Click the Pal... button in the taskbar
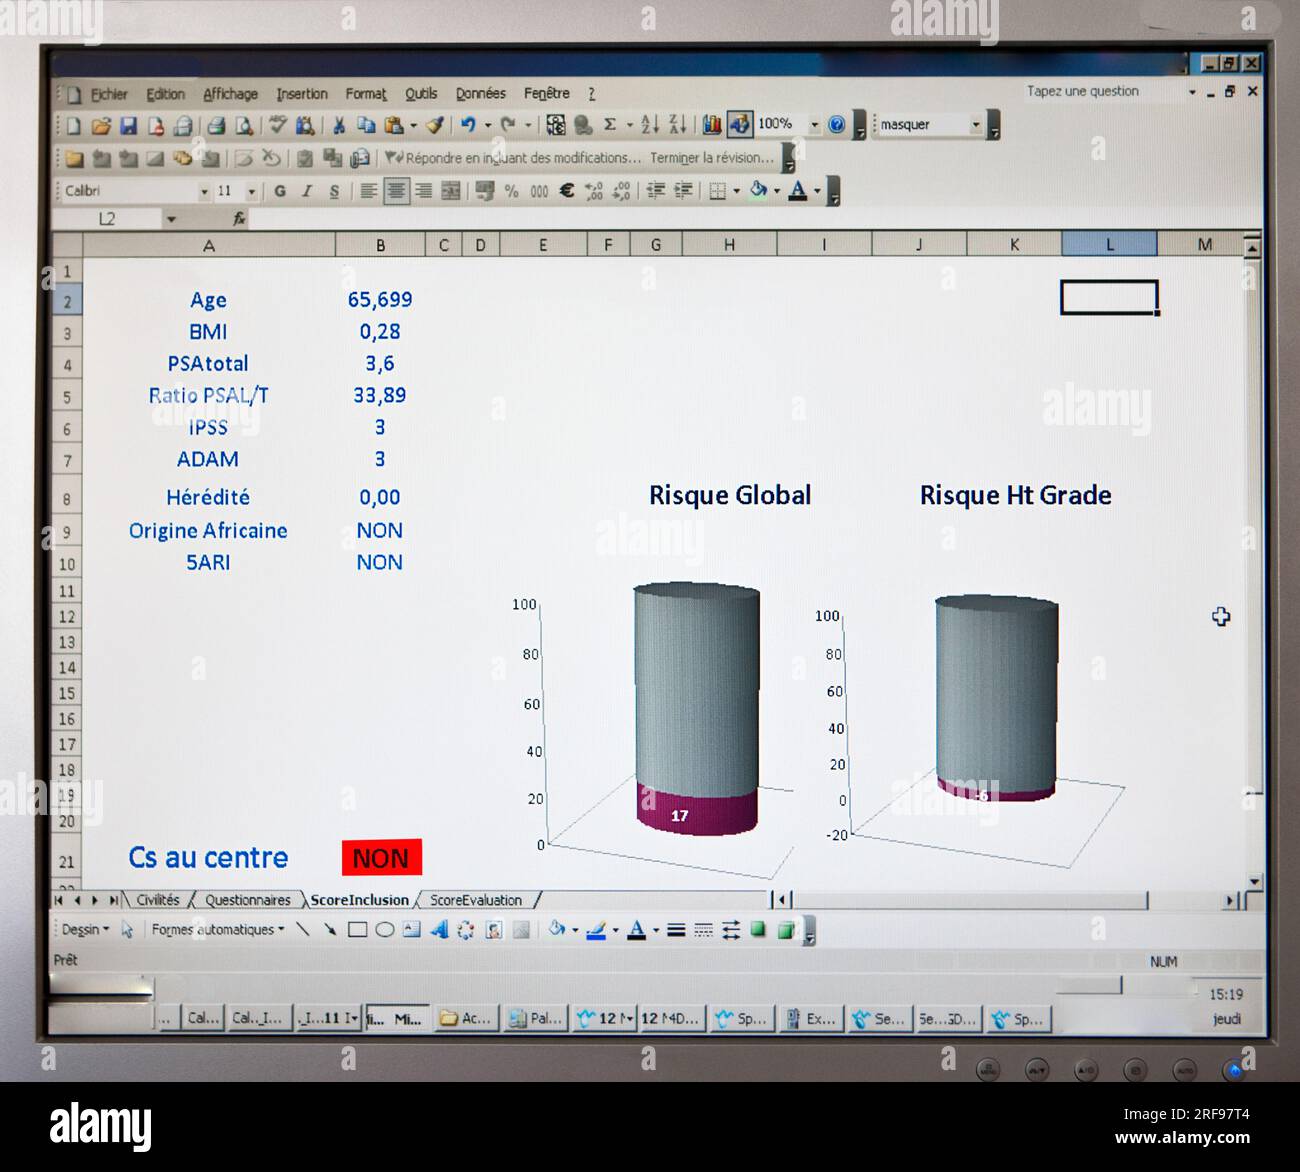1300x1172 pixels. tap(535, 1019)
